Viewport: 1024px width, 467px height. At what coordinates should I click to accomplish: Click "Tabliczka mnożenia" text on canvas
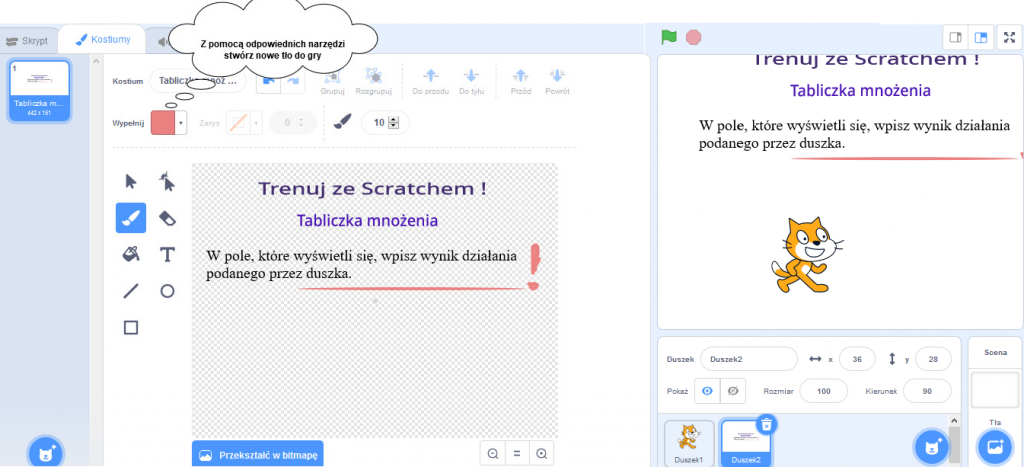(367, 220)
